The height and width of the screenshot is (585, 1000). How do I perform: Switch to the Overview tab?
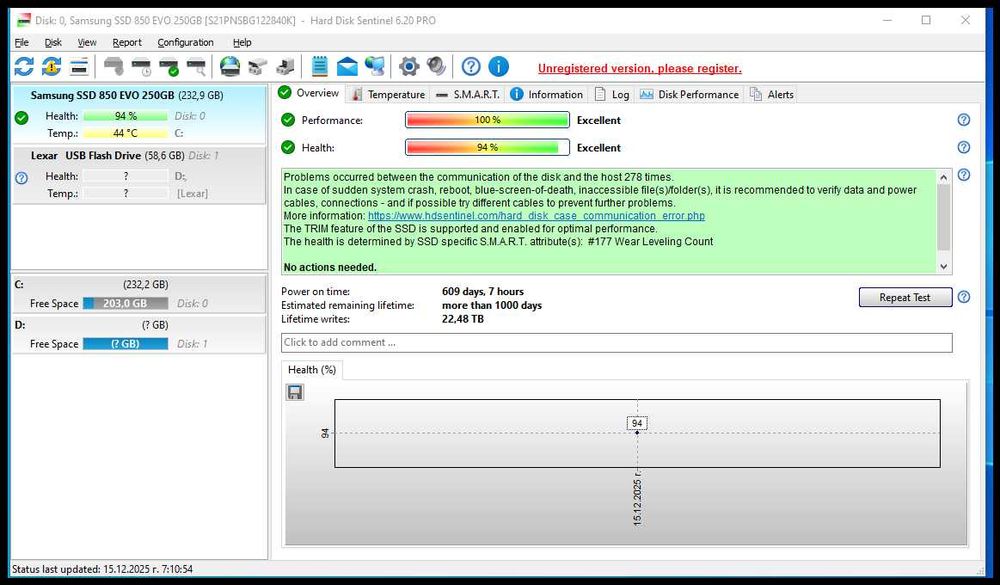tap(309, 93)
